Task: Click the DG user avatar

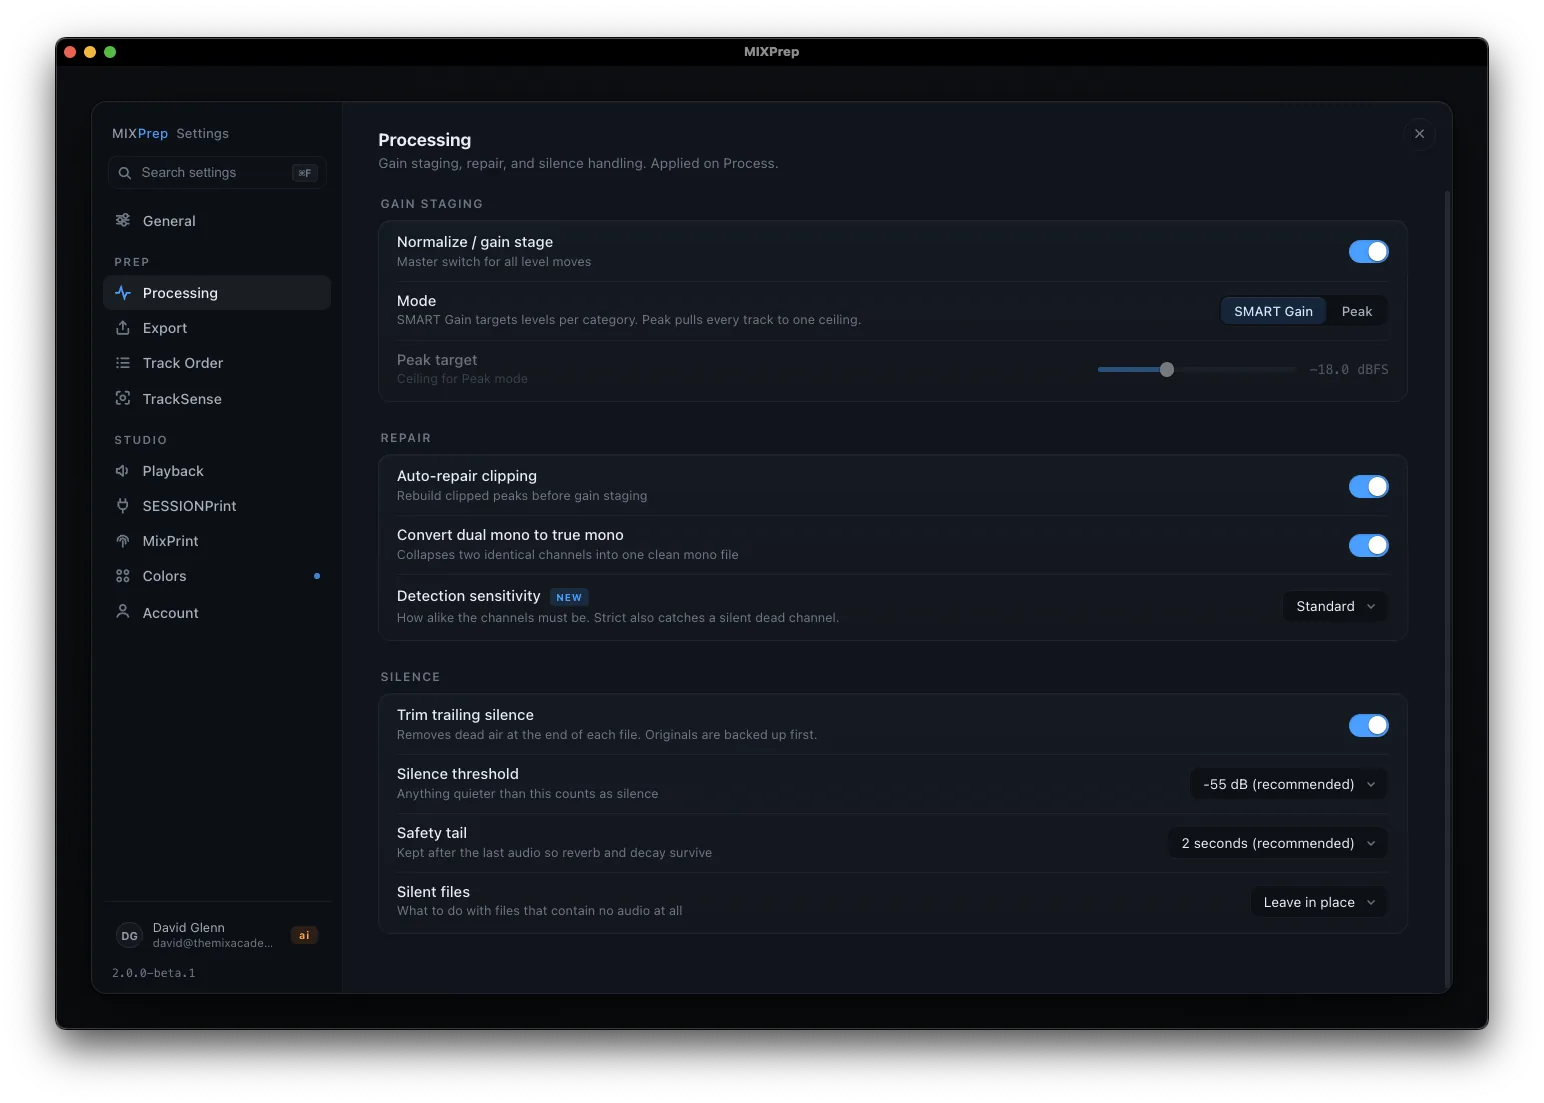Action: 130,936
